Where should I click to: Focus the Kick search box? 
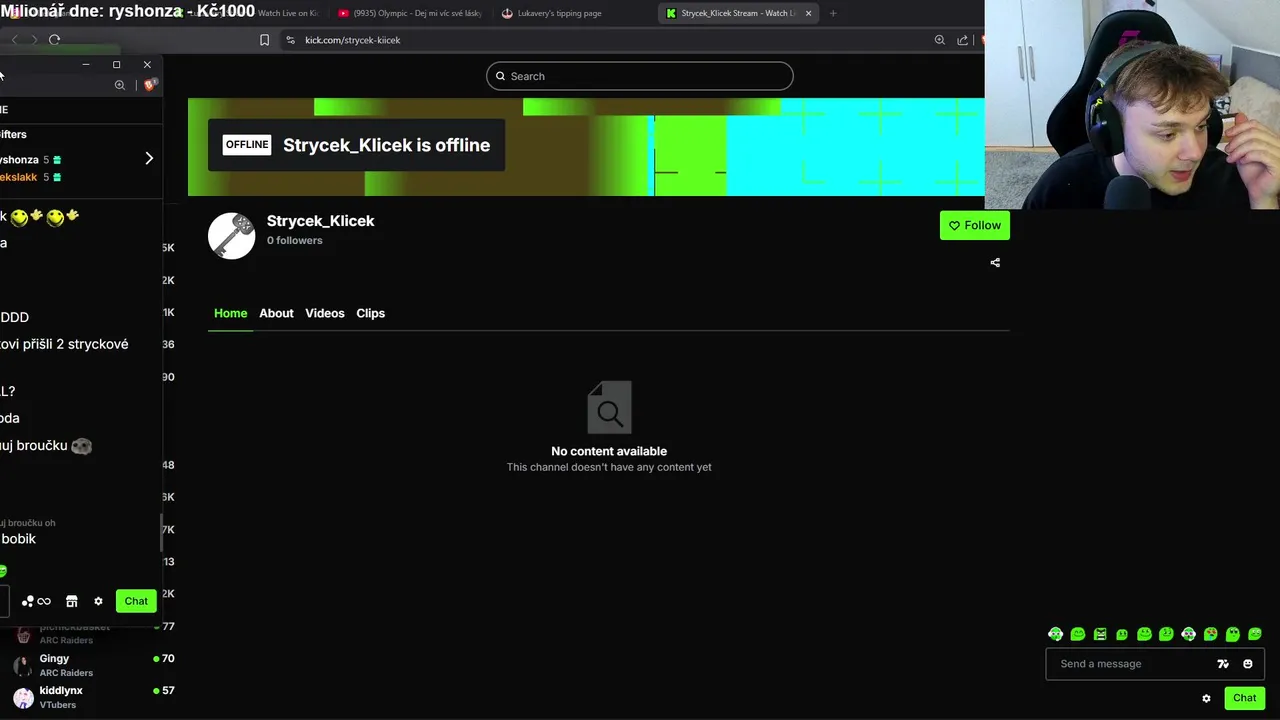point(640,76)
